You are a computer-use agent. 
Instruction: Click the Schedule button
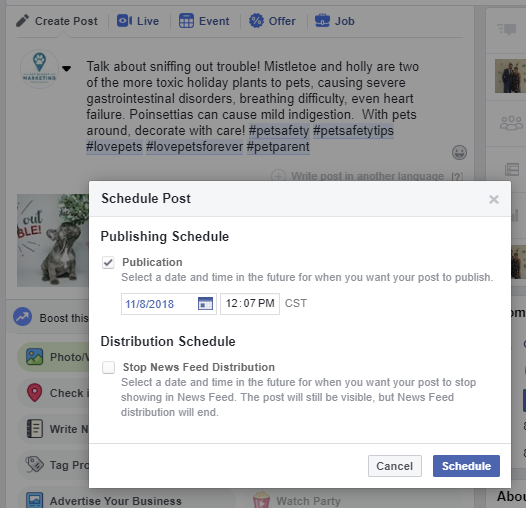pyautogui.click(x=466, y=466)
